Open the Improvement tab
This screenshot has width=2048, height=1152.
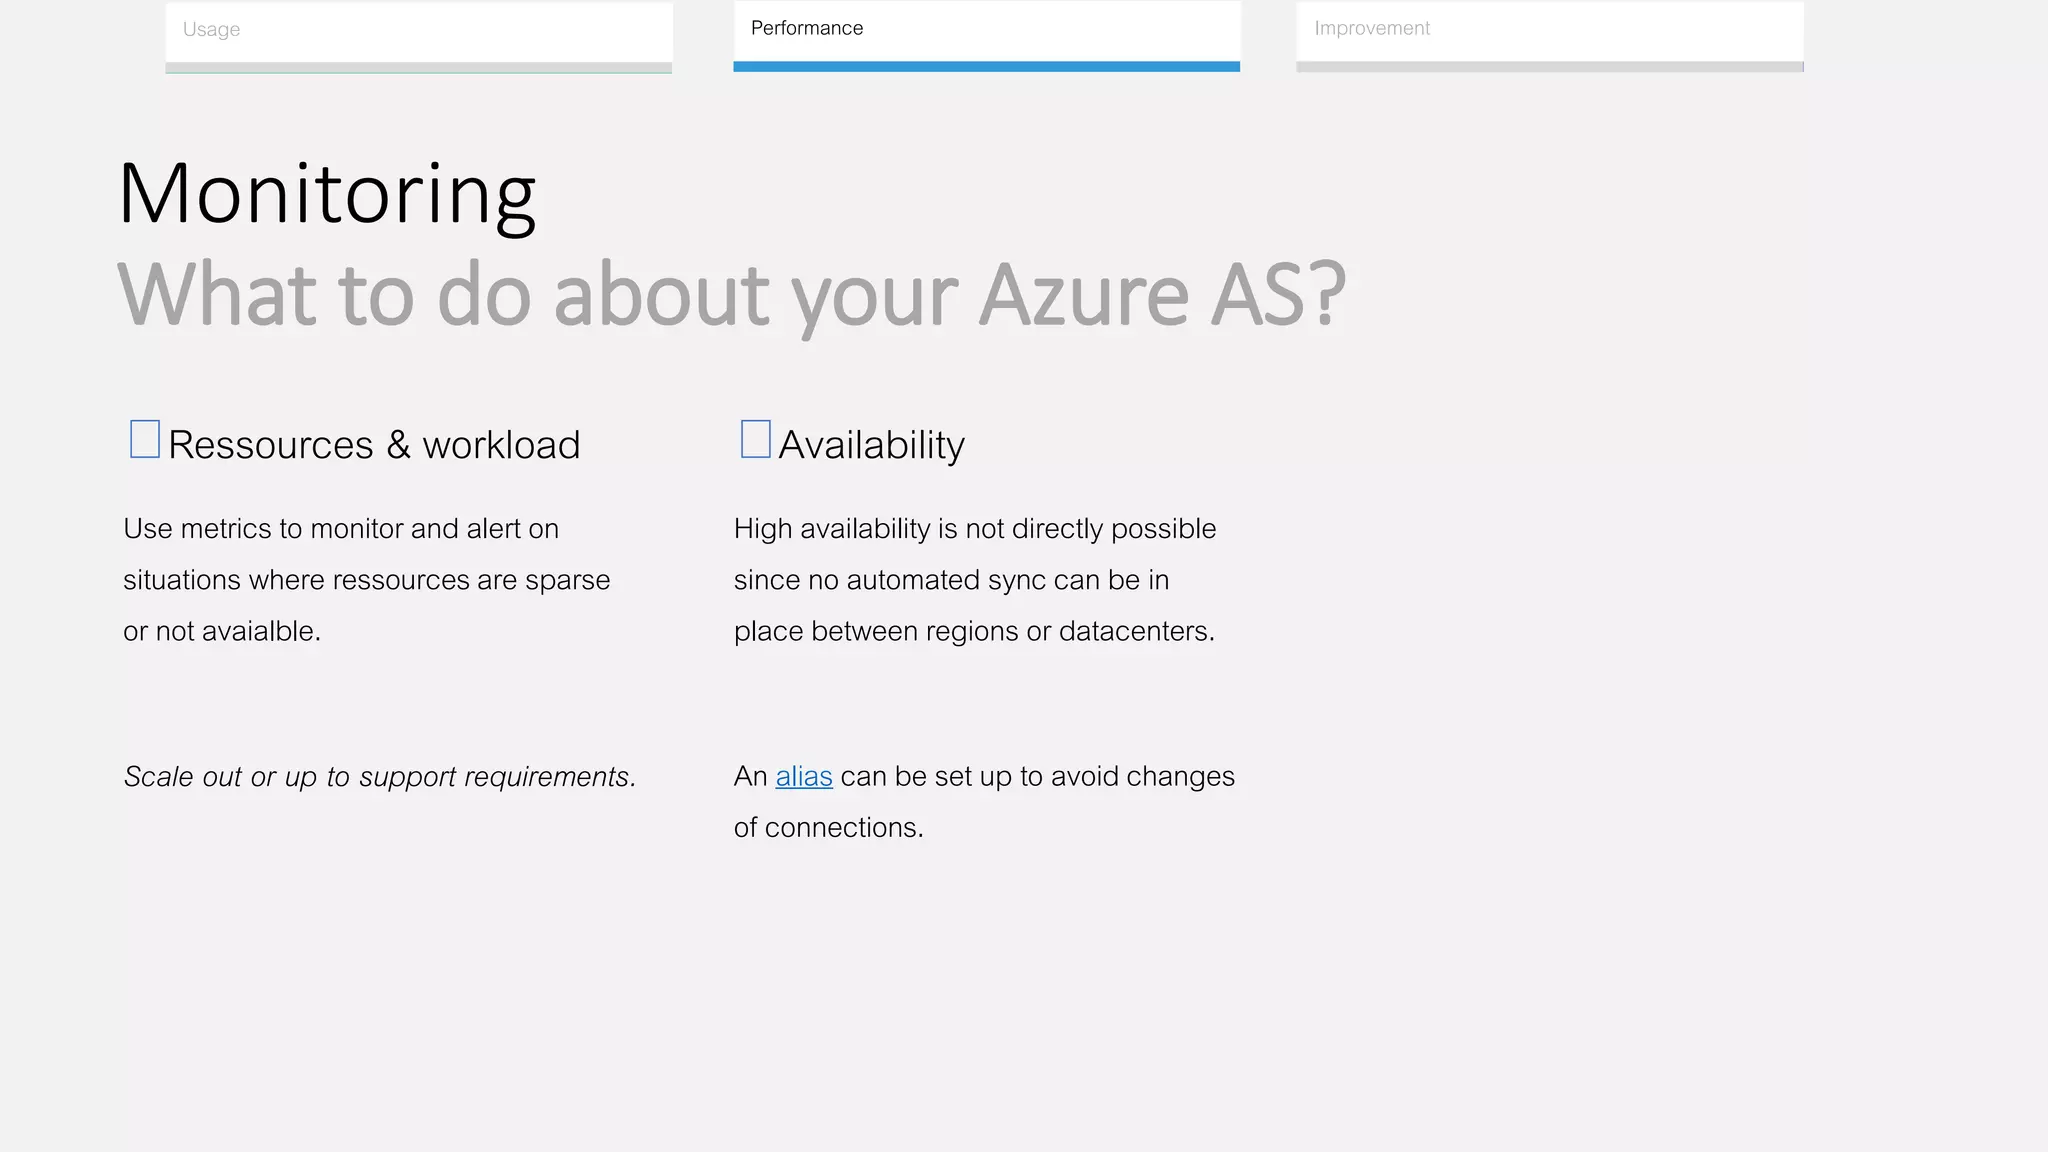[1550, 37]
